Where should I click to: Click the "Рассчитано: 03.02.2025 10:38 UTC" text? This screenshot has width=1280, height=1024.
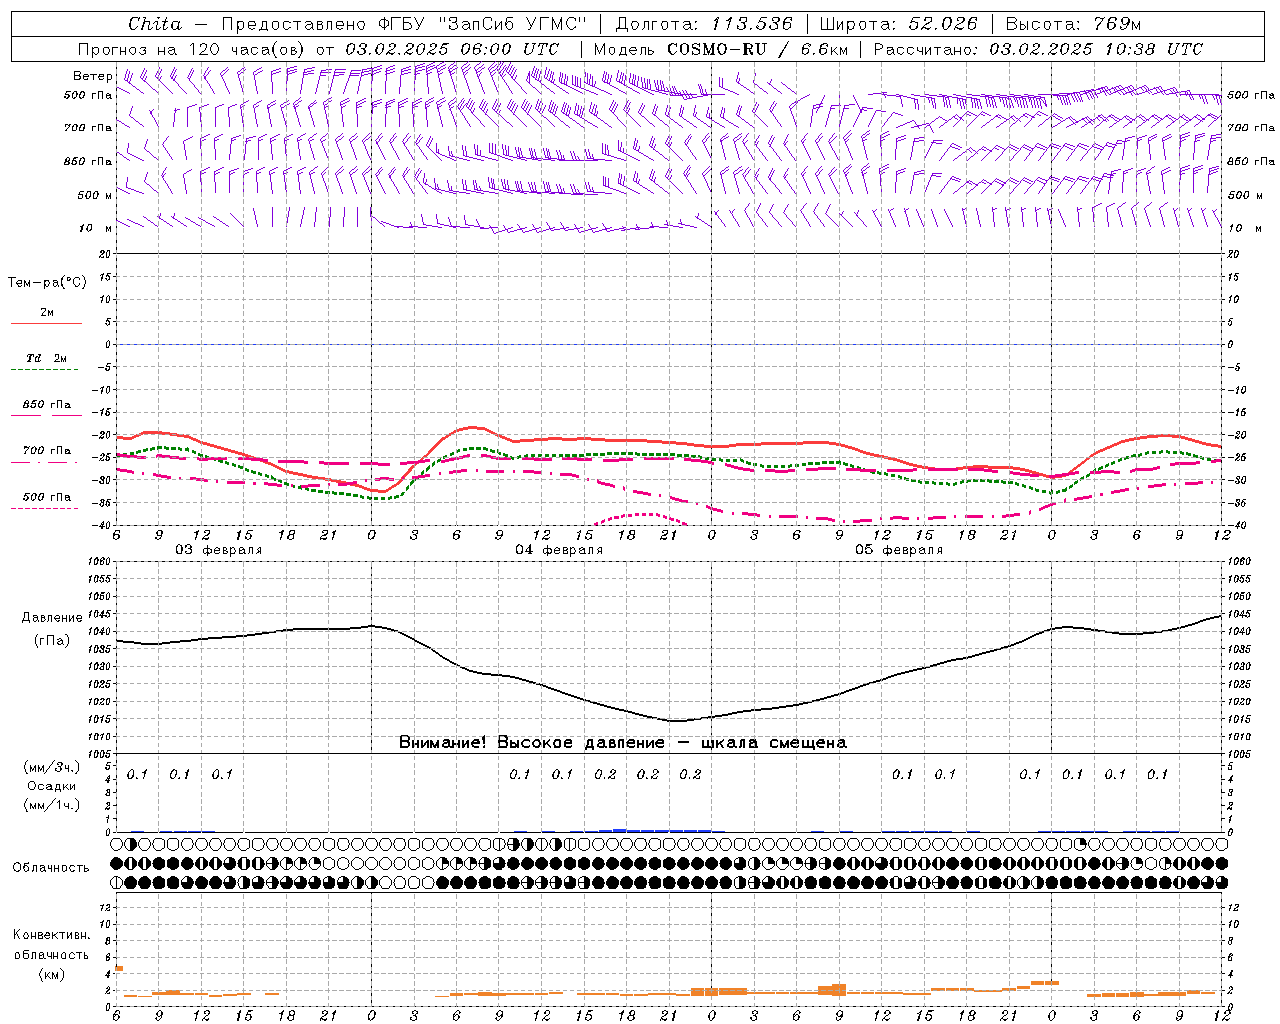[1038, 49]
